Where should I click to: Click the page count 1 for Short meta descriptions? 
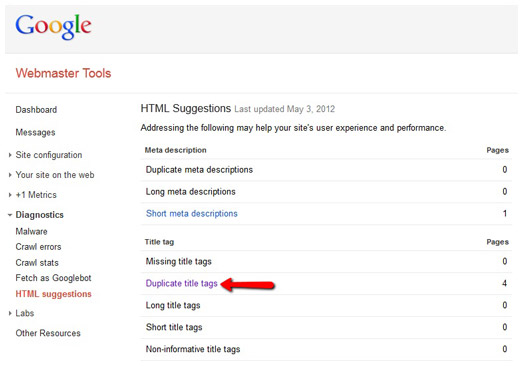pos(505,214)
